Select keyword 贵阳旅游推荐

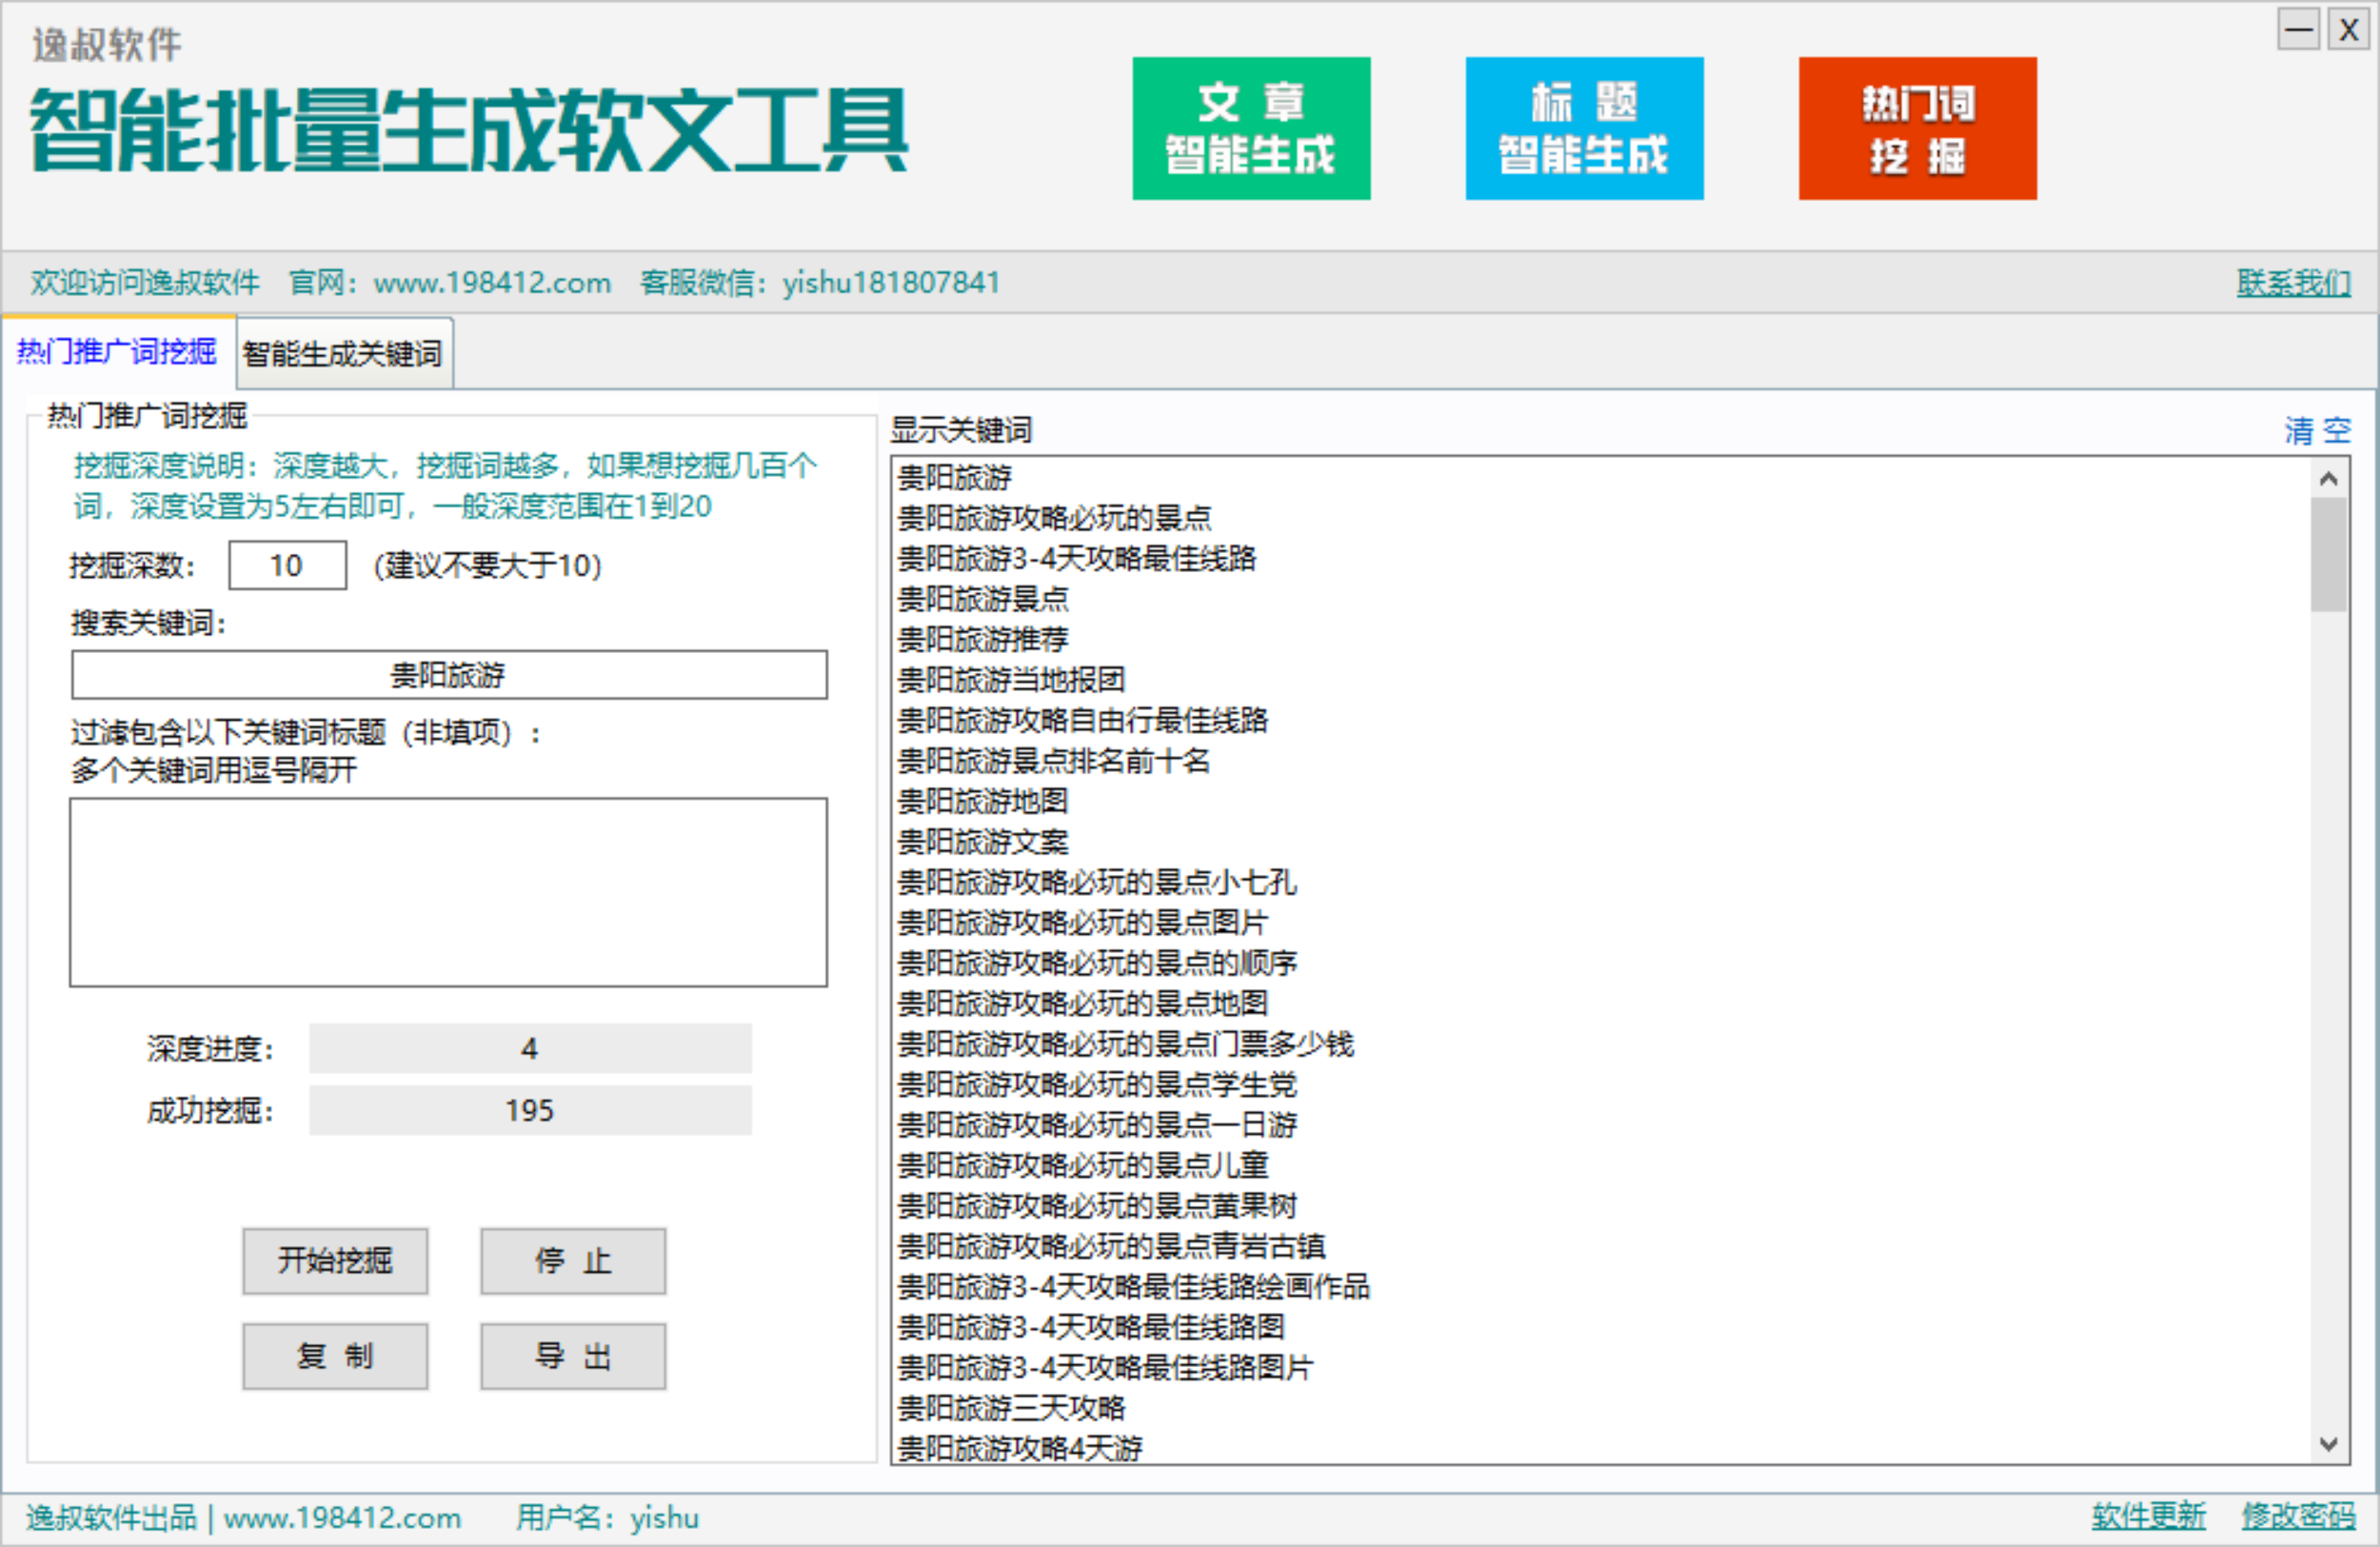point(983,639)
